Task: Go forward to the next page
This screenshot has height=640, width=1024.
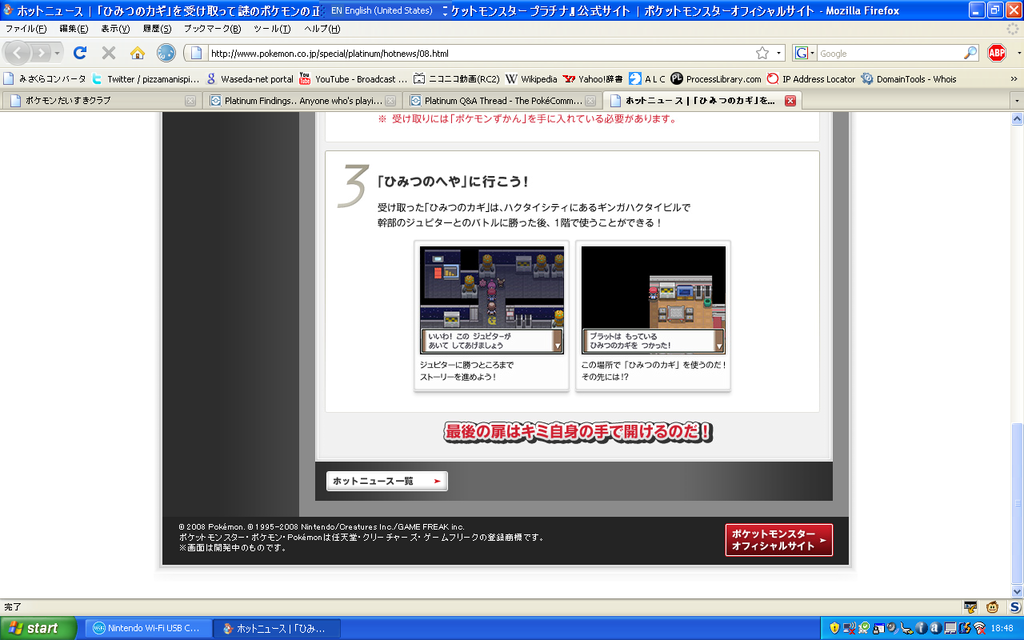Action: coord(41,53)
